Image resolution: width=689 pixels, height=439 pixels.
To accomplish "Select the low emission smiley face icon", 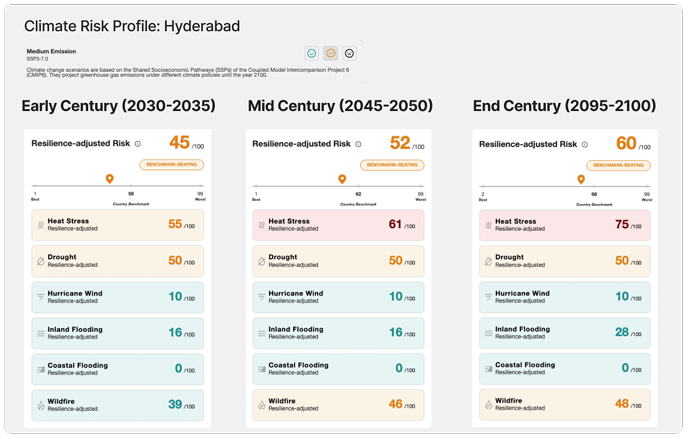I will [312, 53].
